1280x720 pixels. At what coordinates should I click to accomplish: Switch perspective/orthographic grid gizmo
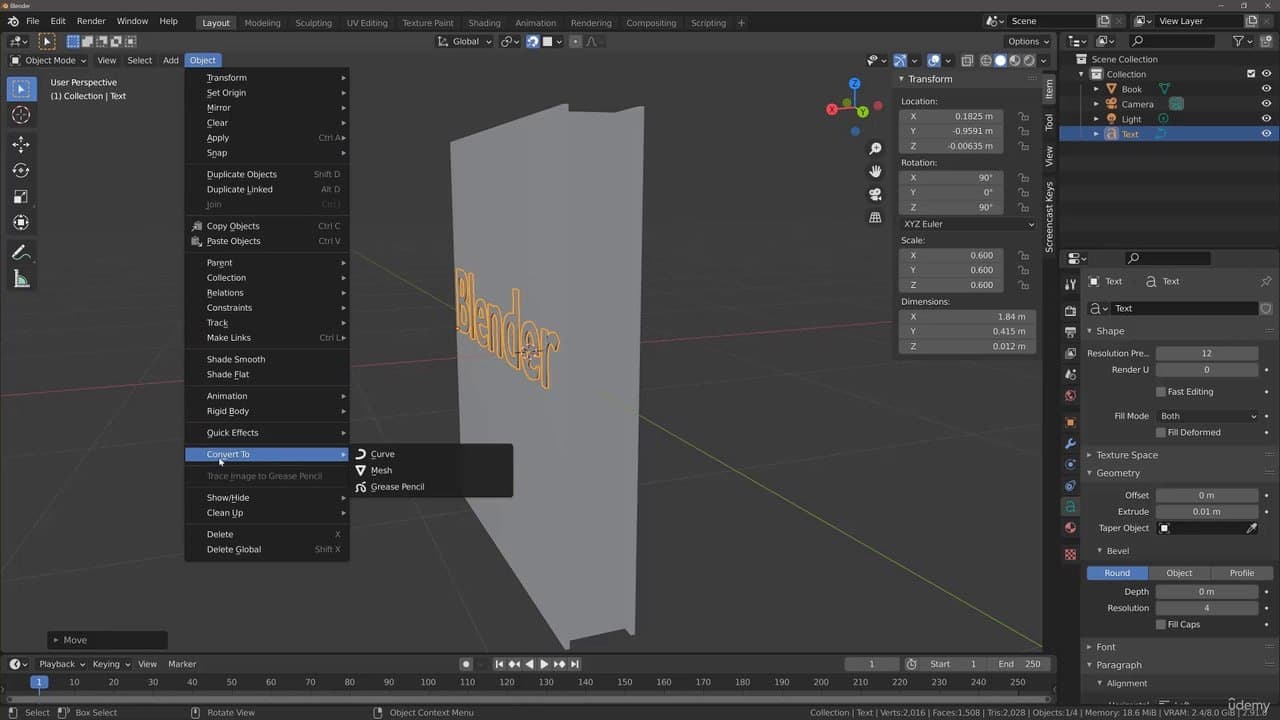[875, 217]
